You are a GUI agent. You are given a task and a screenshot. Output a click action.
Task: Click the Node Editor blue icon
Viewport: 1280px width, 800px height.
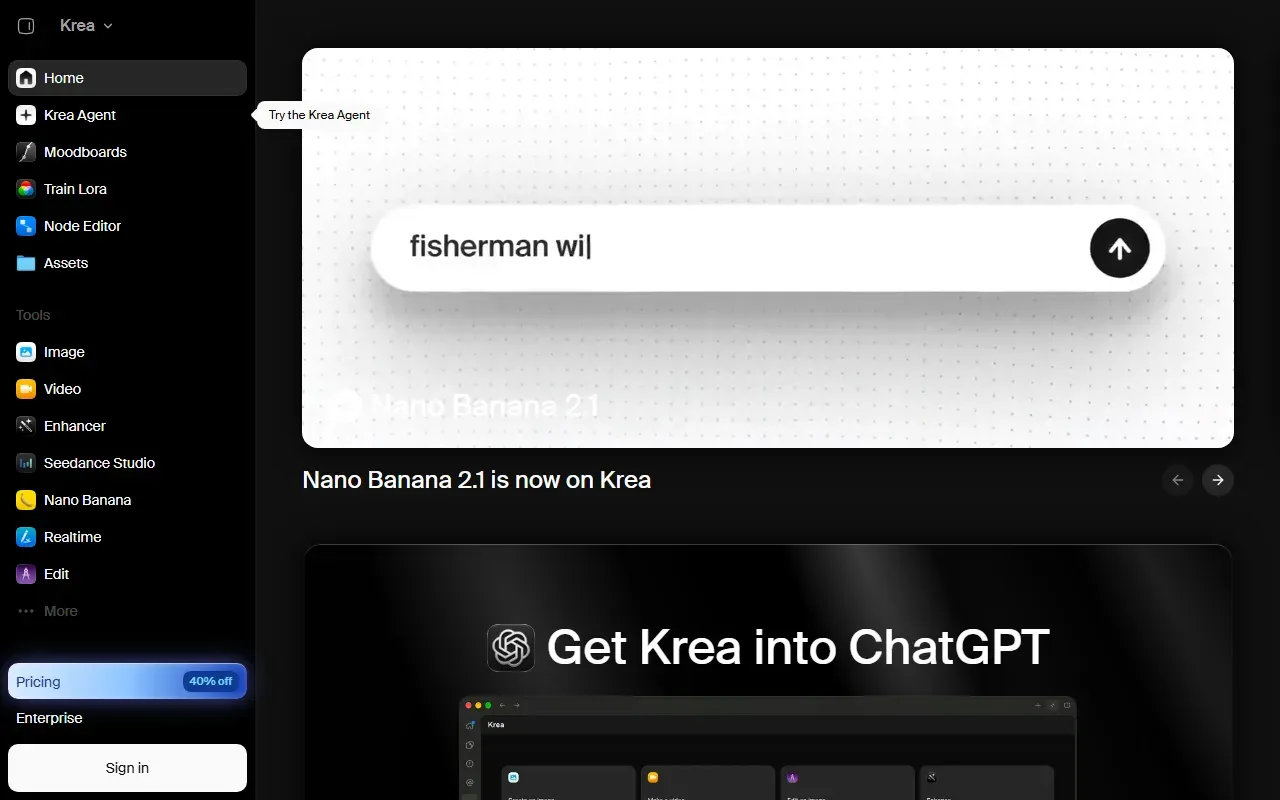pyautogui.click(x=26, y=226)
